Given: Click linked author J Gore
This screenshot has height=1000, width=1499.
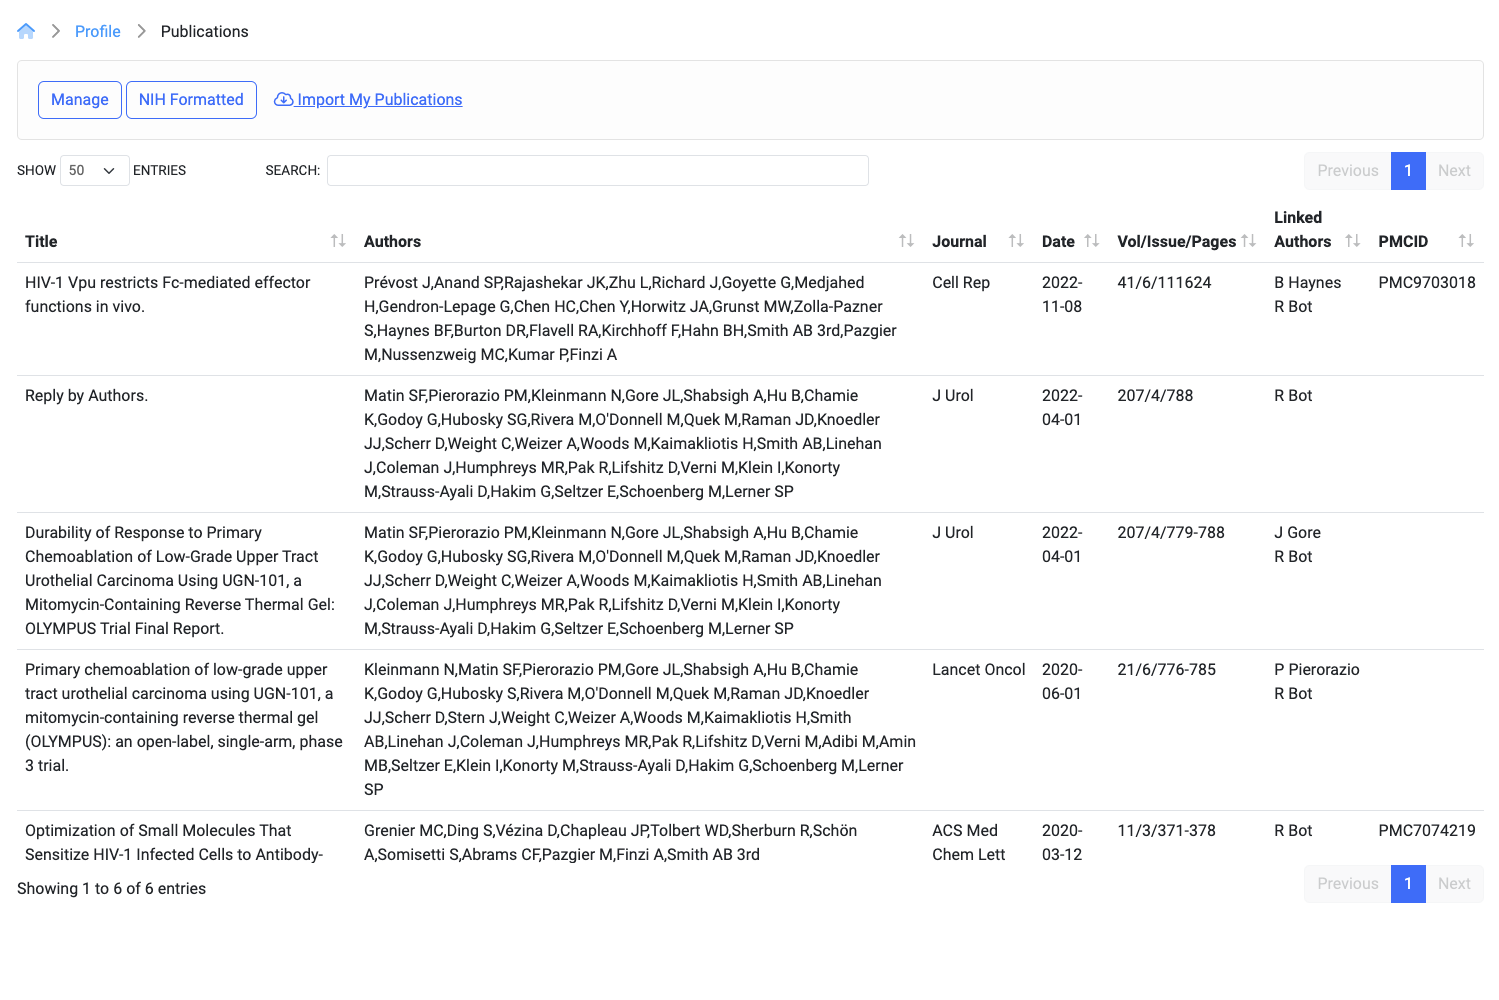Looking at the screenshot, I should click(1298, 533).
